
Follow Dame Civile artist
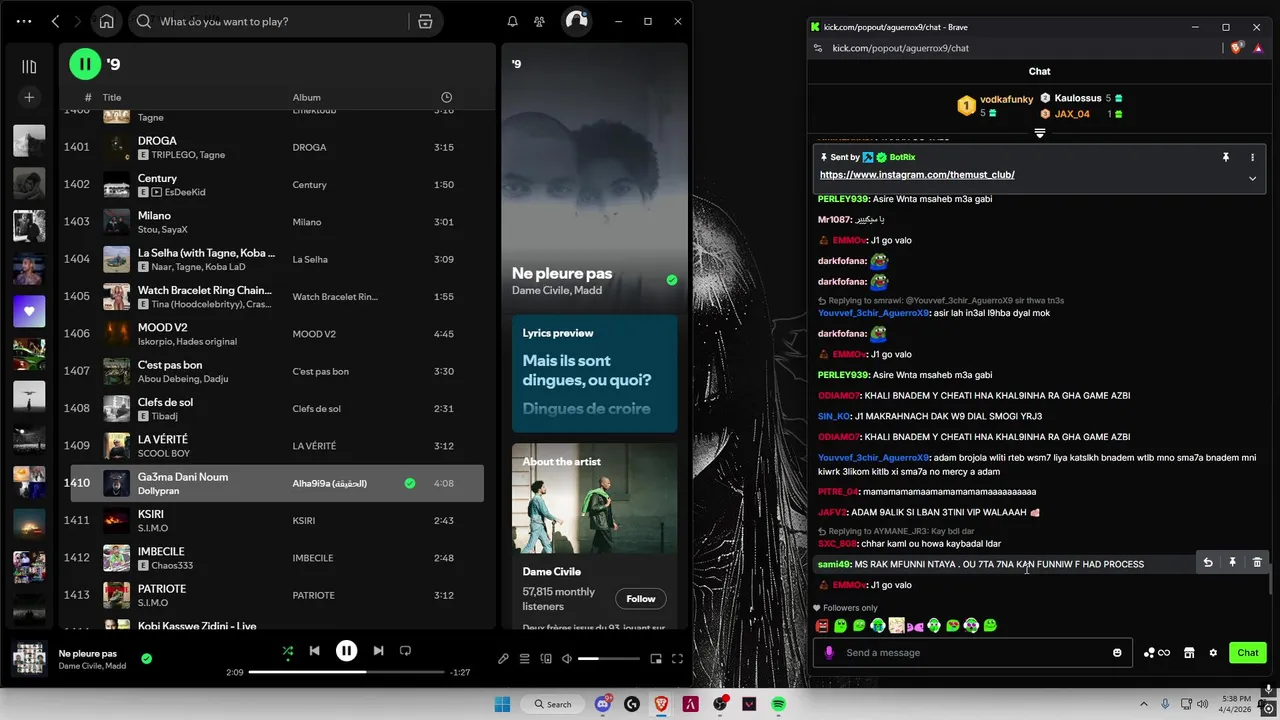[x=641, y=599]
